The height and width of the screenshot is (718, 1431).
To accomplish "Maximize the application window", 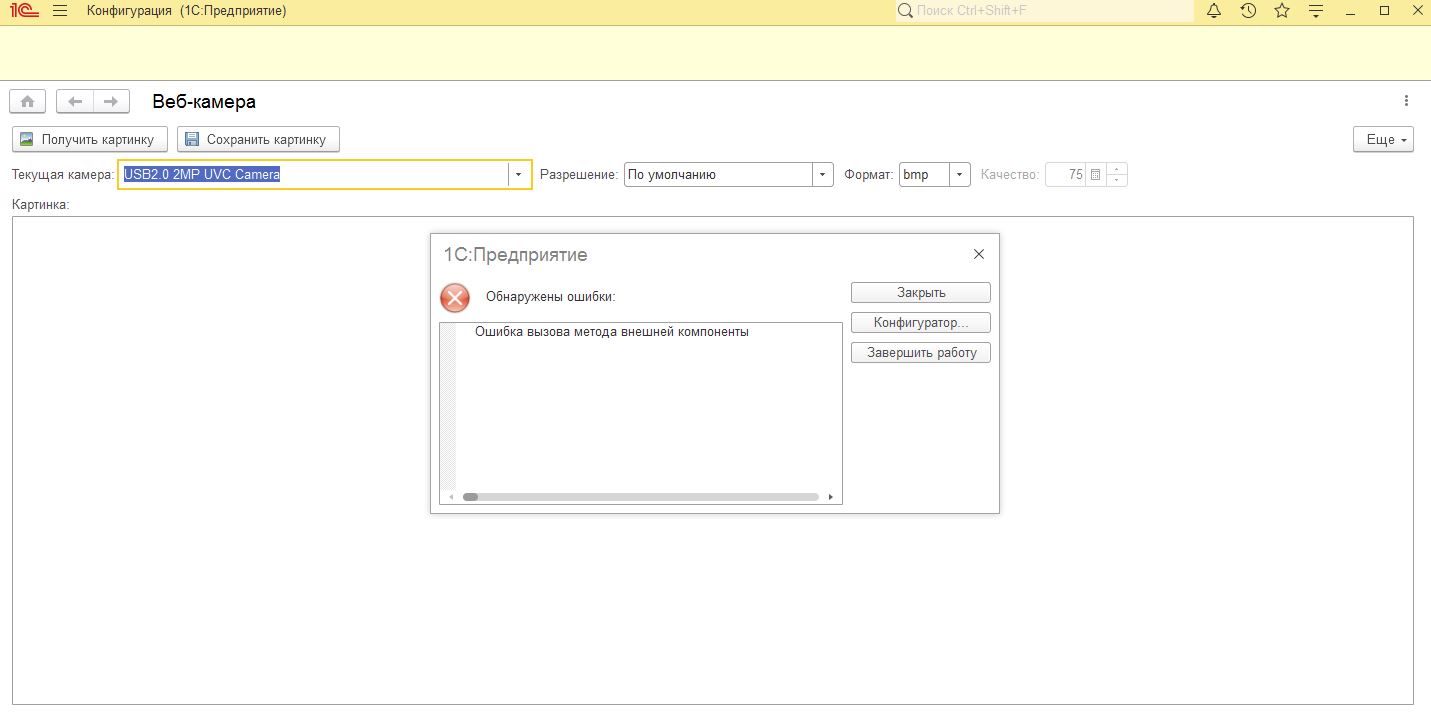I will coord(1385,11).
